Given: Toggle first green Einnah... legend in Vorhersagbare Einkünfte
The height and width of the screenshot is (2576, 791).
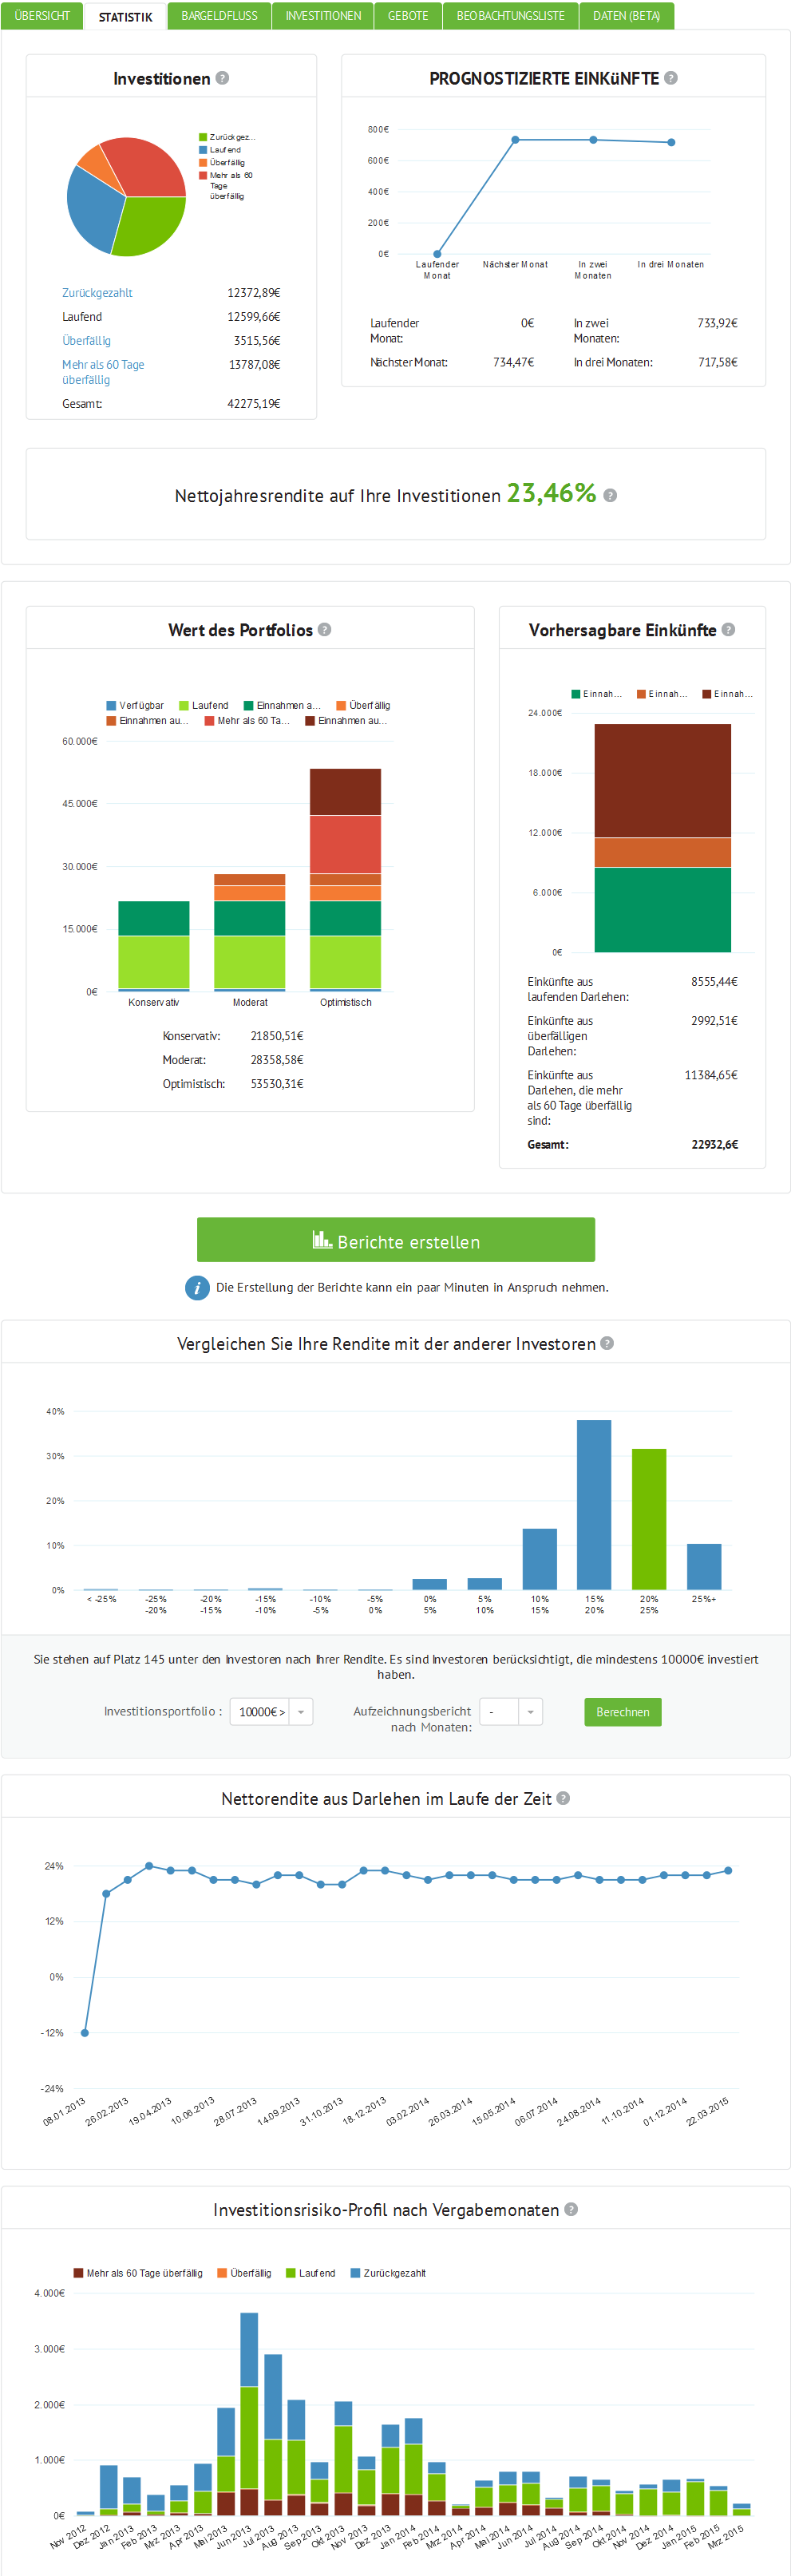Looking at the screenshot, I should pos(597,694).
